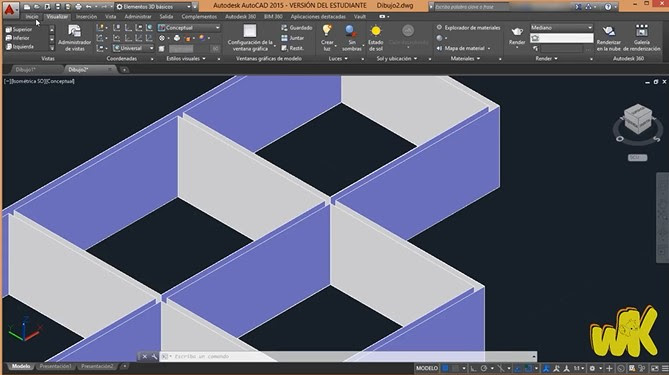Click the Estado de sol icon
The image size is (669, 375).
[376, 31]
